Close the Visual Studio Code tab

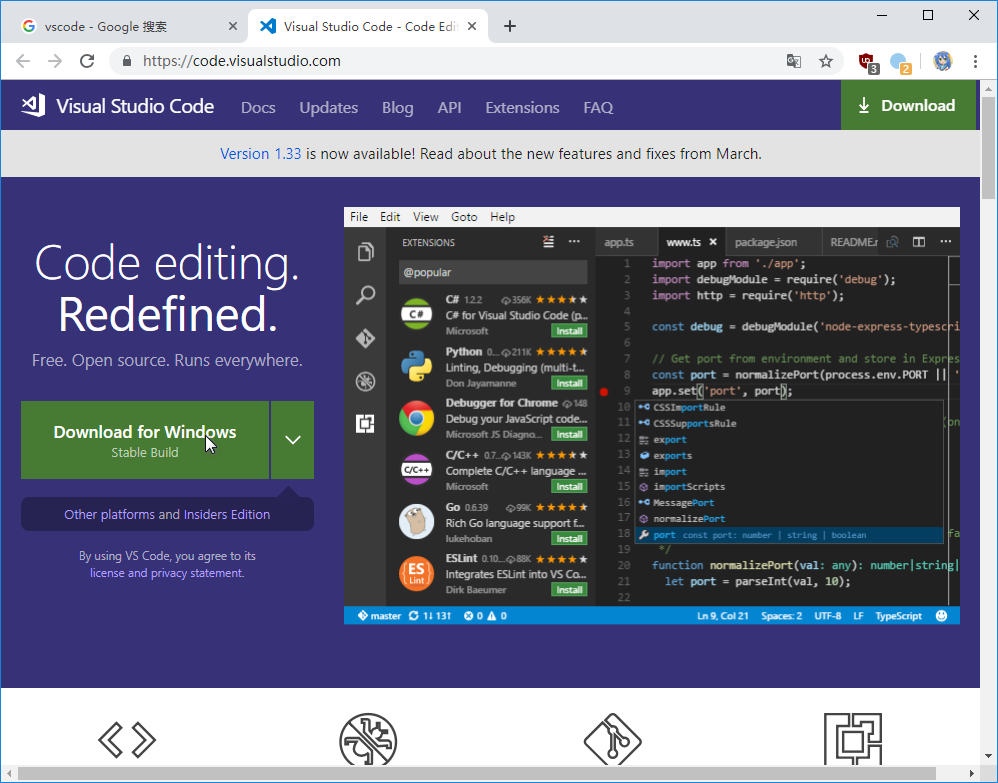point(472,26)
